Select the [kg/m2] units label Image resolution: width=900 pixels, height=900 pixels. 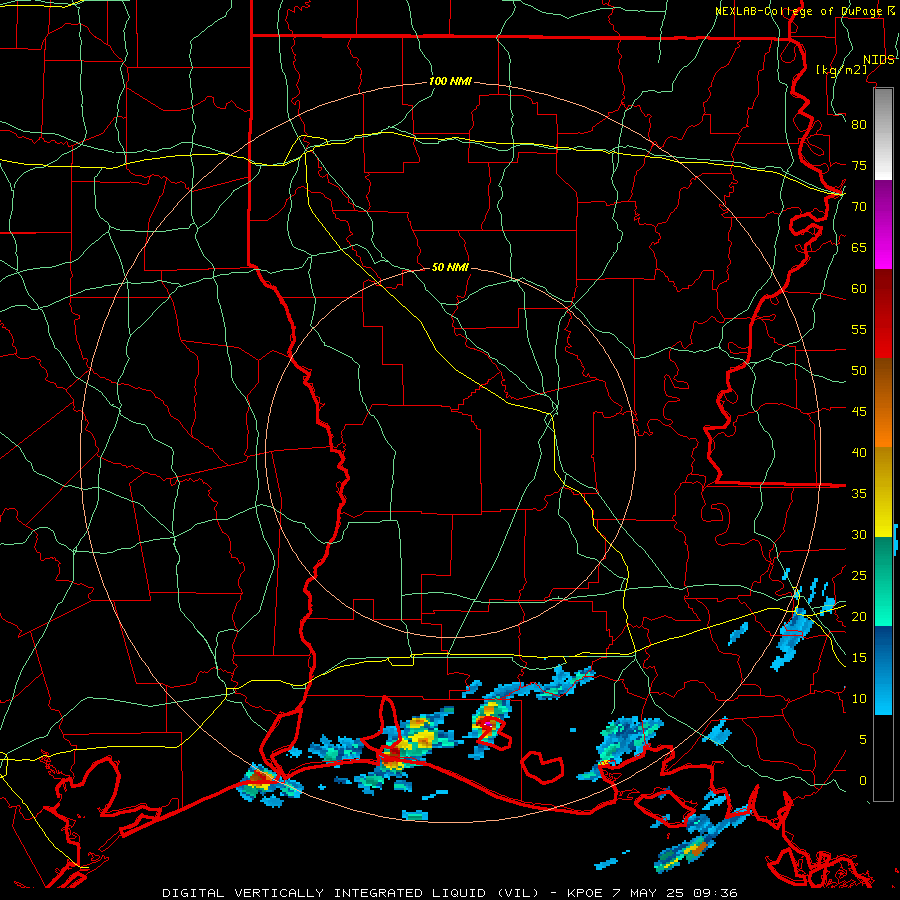[x=841, y=70]
